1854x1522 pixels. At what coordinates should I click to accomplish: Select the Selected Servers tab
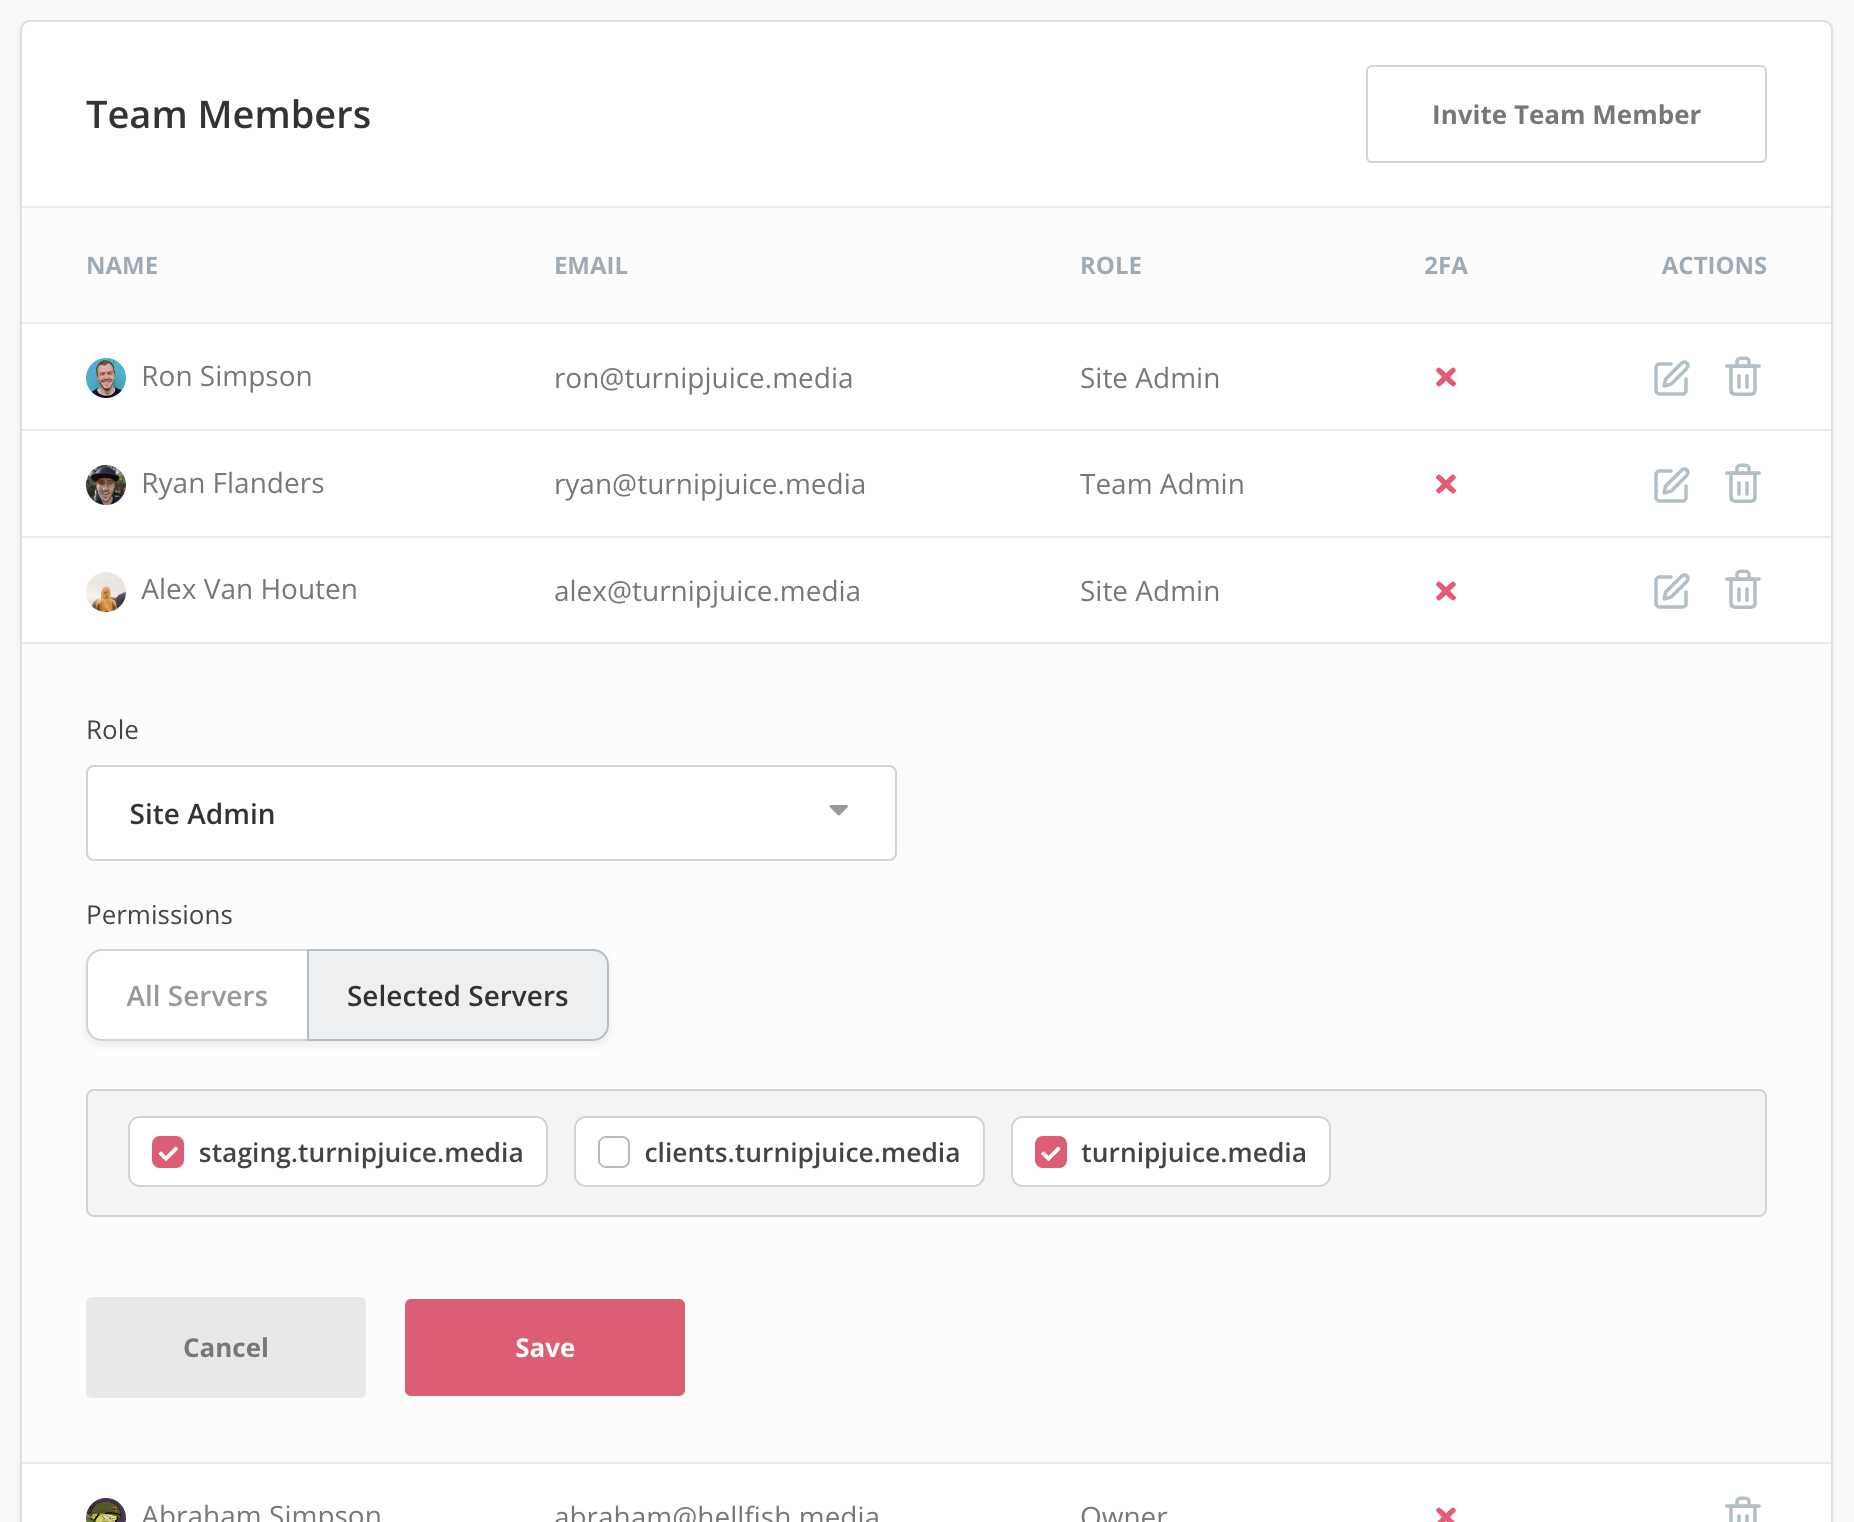point(457,995)
